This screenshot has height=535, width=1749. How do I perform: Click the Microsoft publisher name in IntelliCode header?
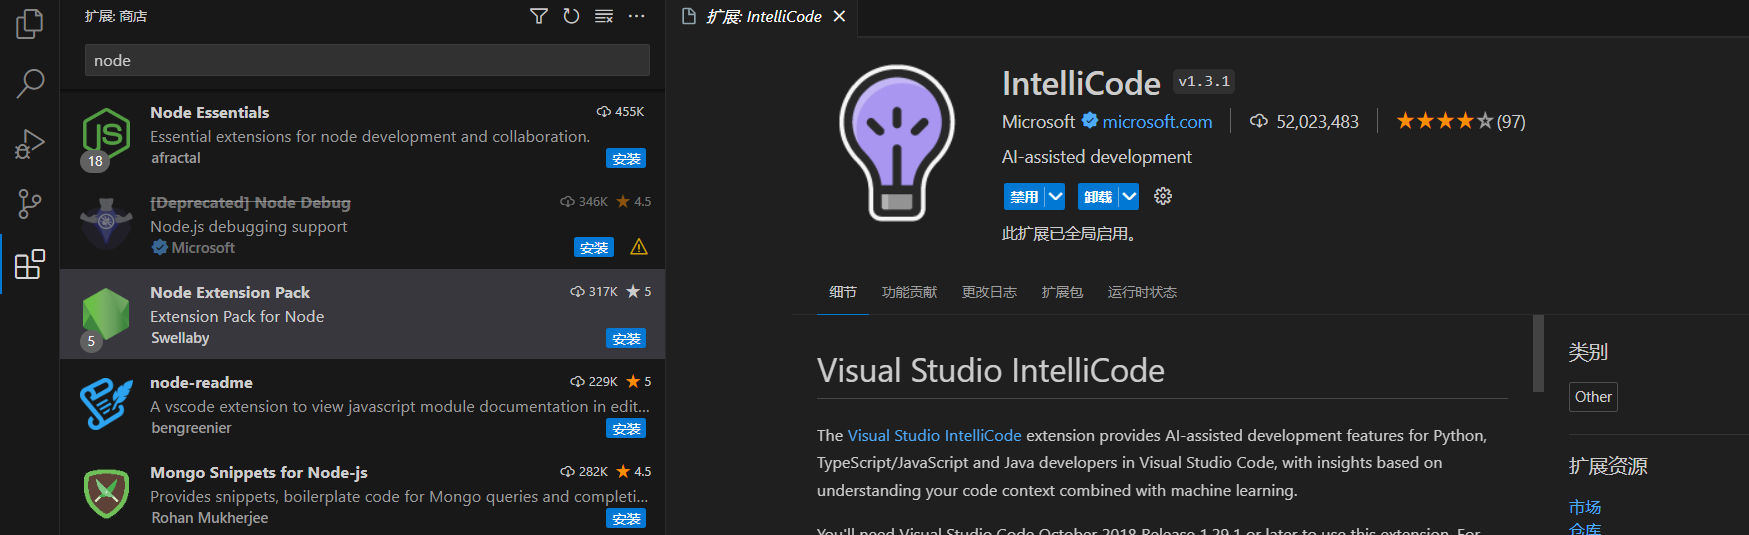pyautogui.click(x=1038, y=121)
